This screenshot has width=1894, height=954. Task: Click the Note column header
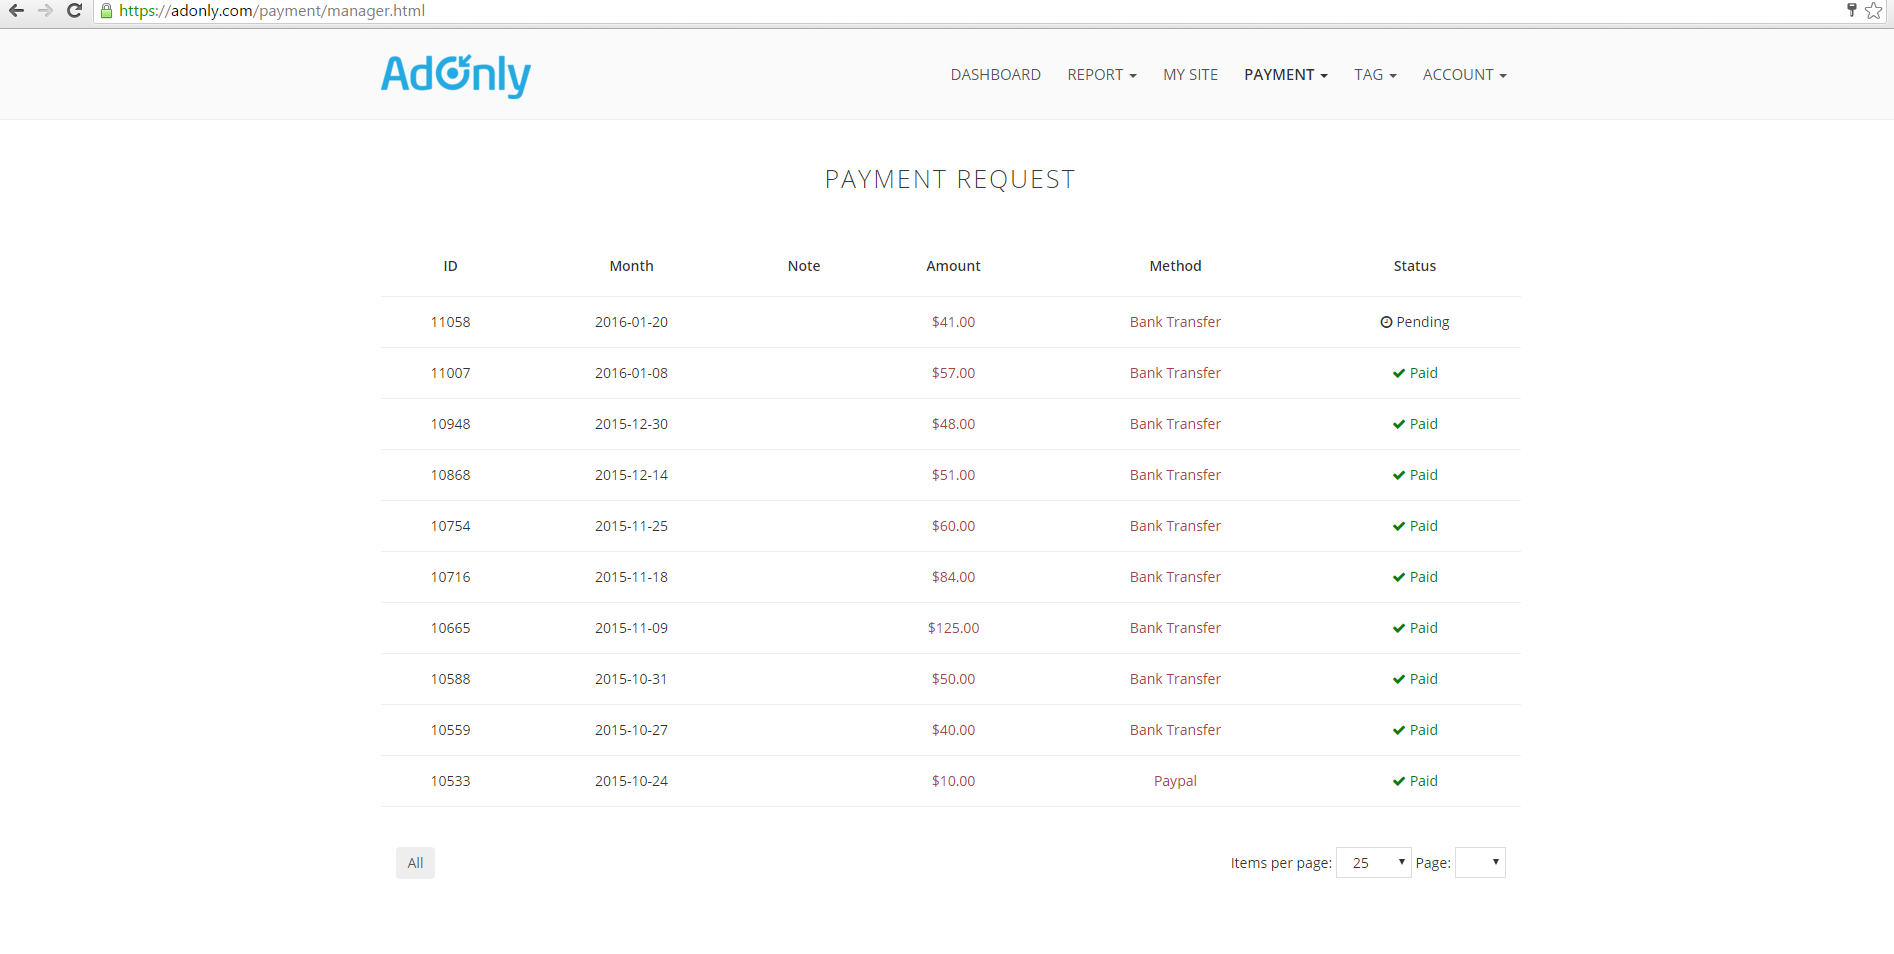click(x=804, y=266)
